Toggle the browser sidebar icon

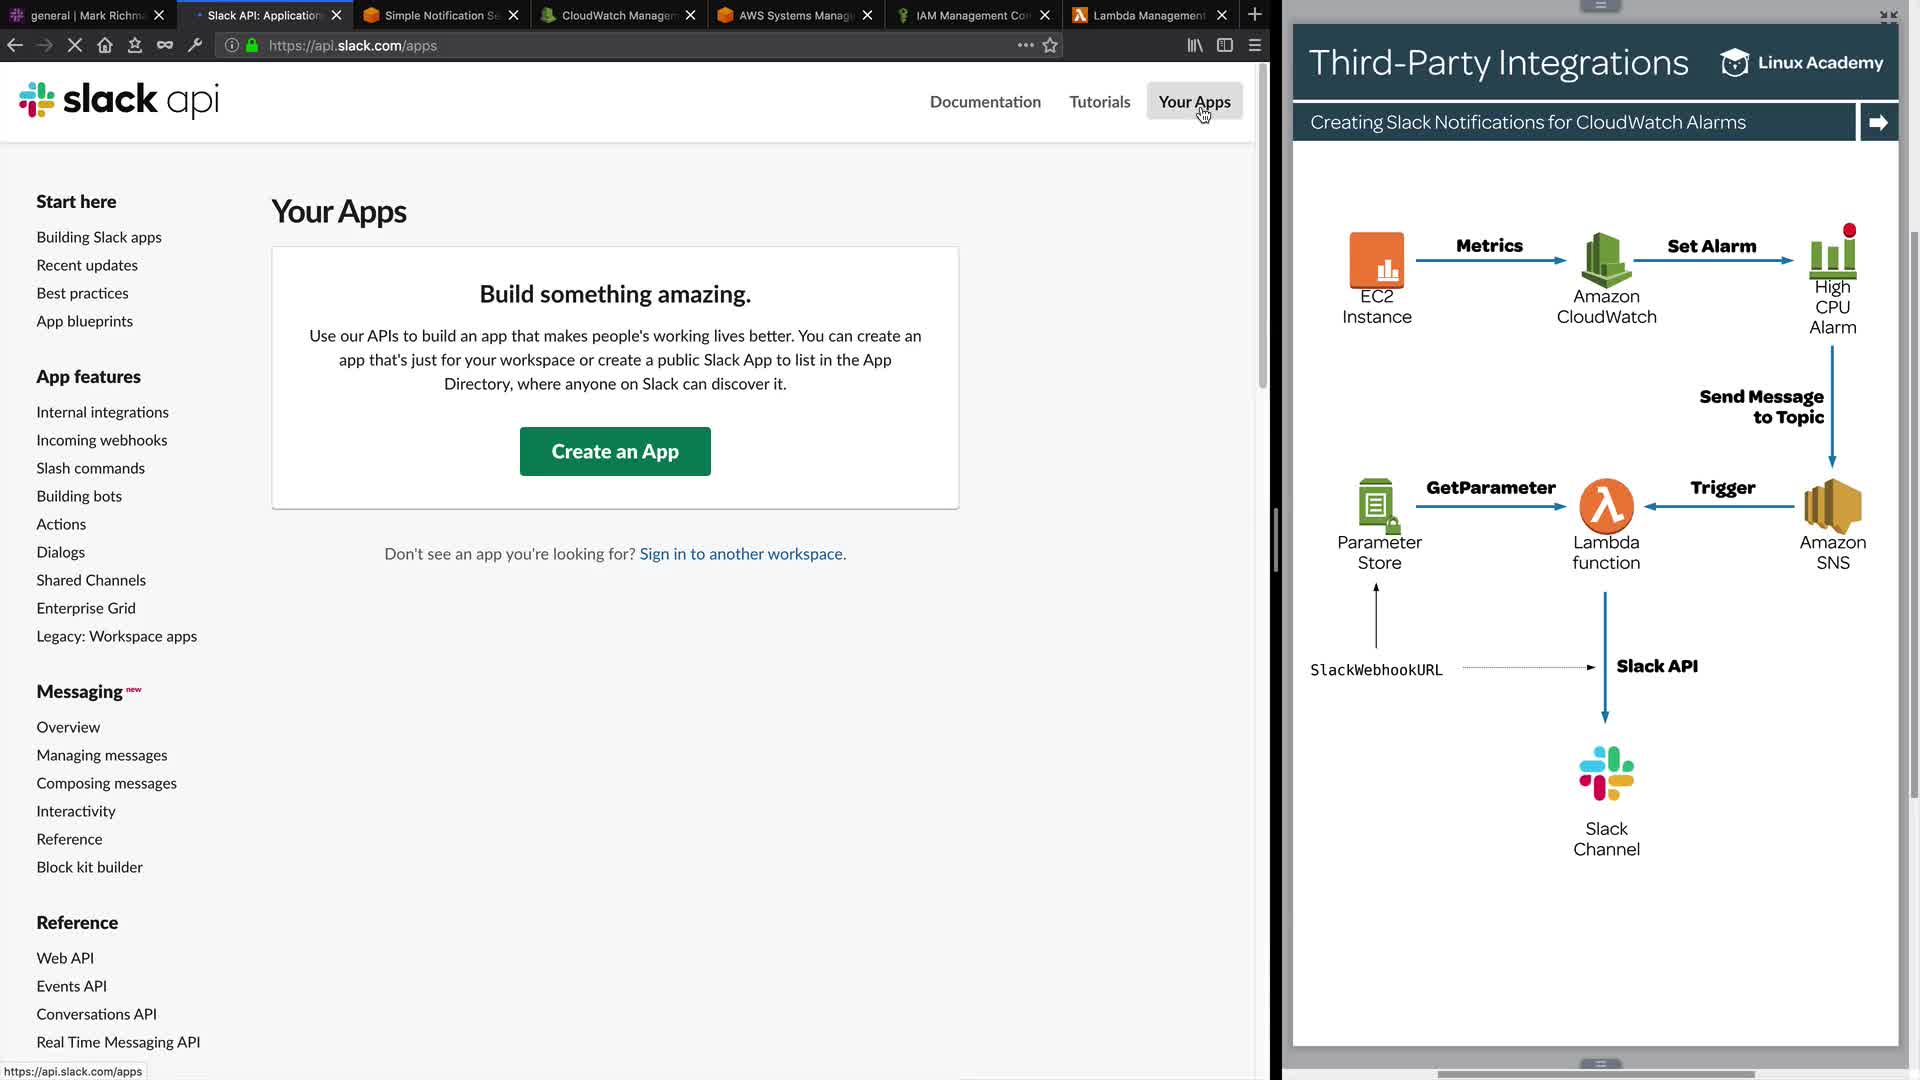[1225, 45]
